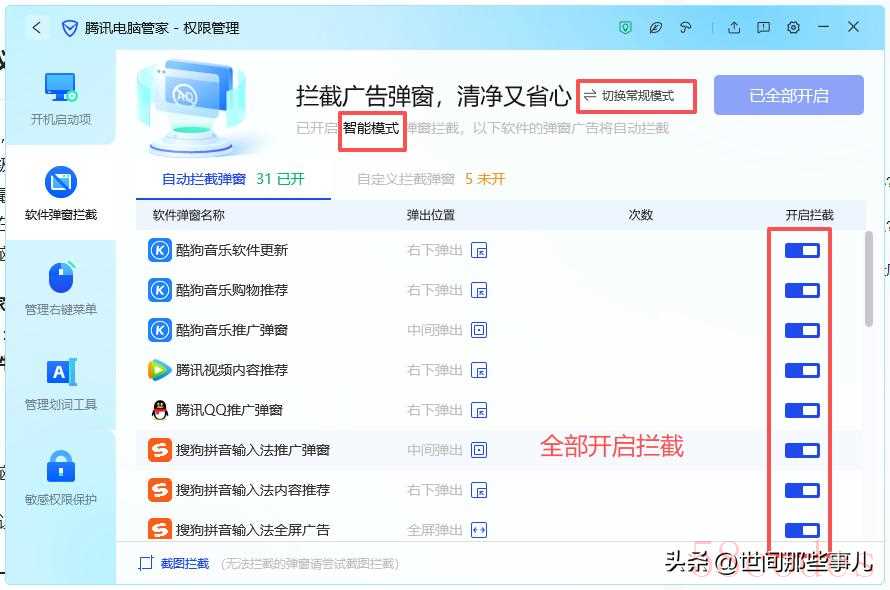The image size is (890, 590).
Task: Click the screenshot-block crop icon
Action: pyautogui.click(x=146, y=563)
